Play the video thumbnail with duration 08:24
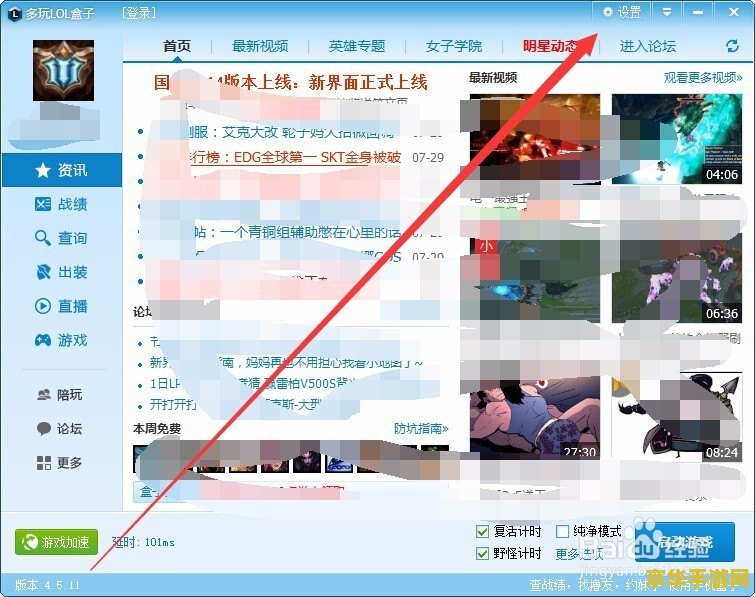Viewport: 755px width, 597px height. tap(677, 416)
